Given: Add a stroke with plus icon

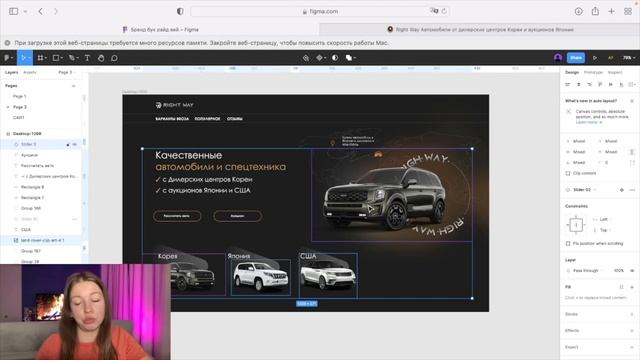Looking at the screenshot, I should (632, 314).
